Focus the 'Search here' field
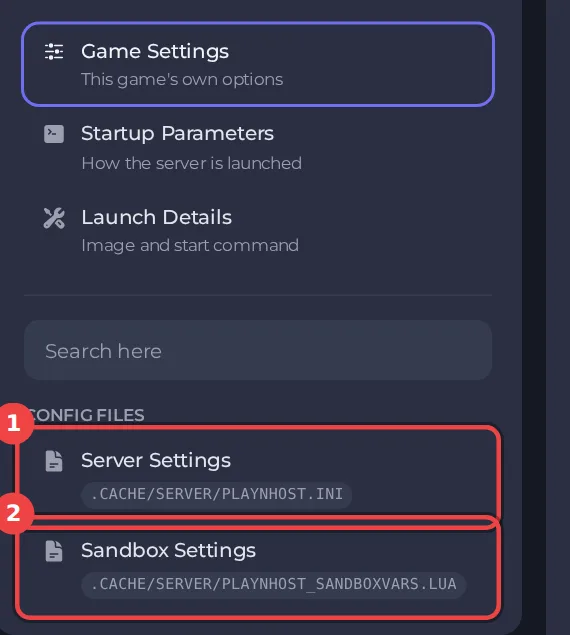570x635 pixels. [258, 350]
